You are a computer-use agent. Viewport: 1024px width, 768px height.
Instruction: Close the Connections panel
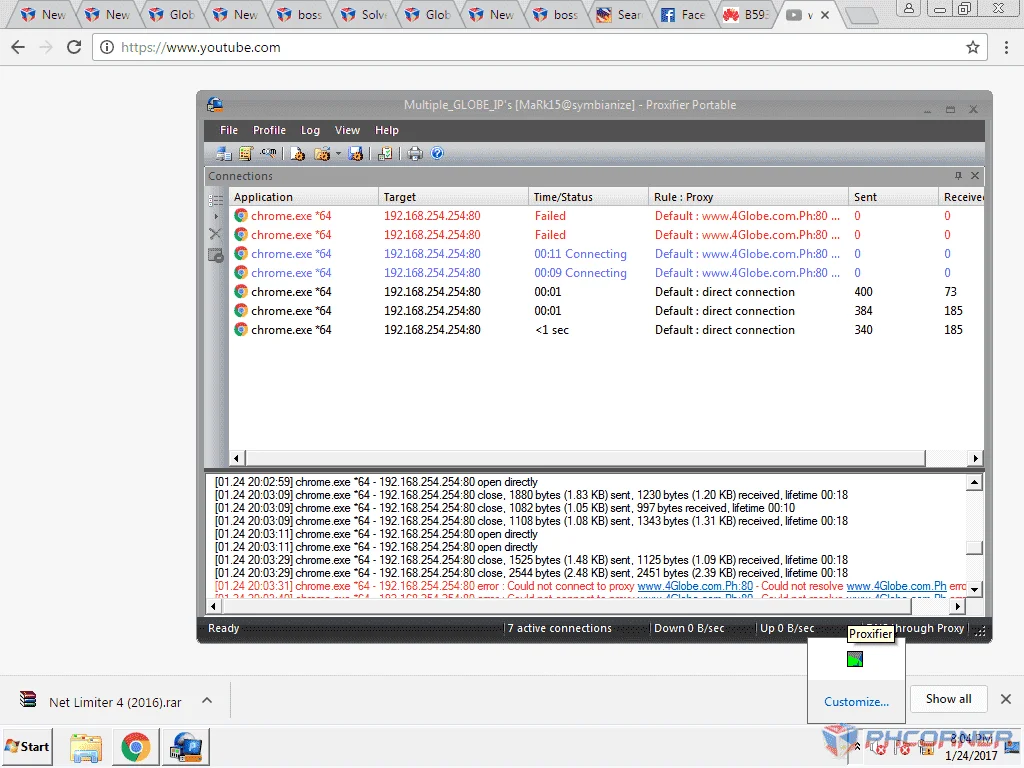point(974,176)
